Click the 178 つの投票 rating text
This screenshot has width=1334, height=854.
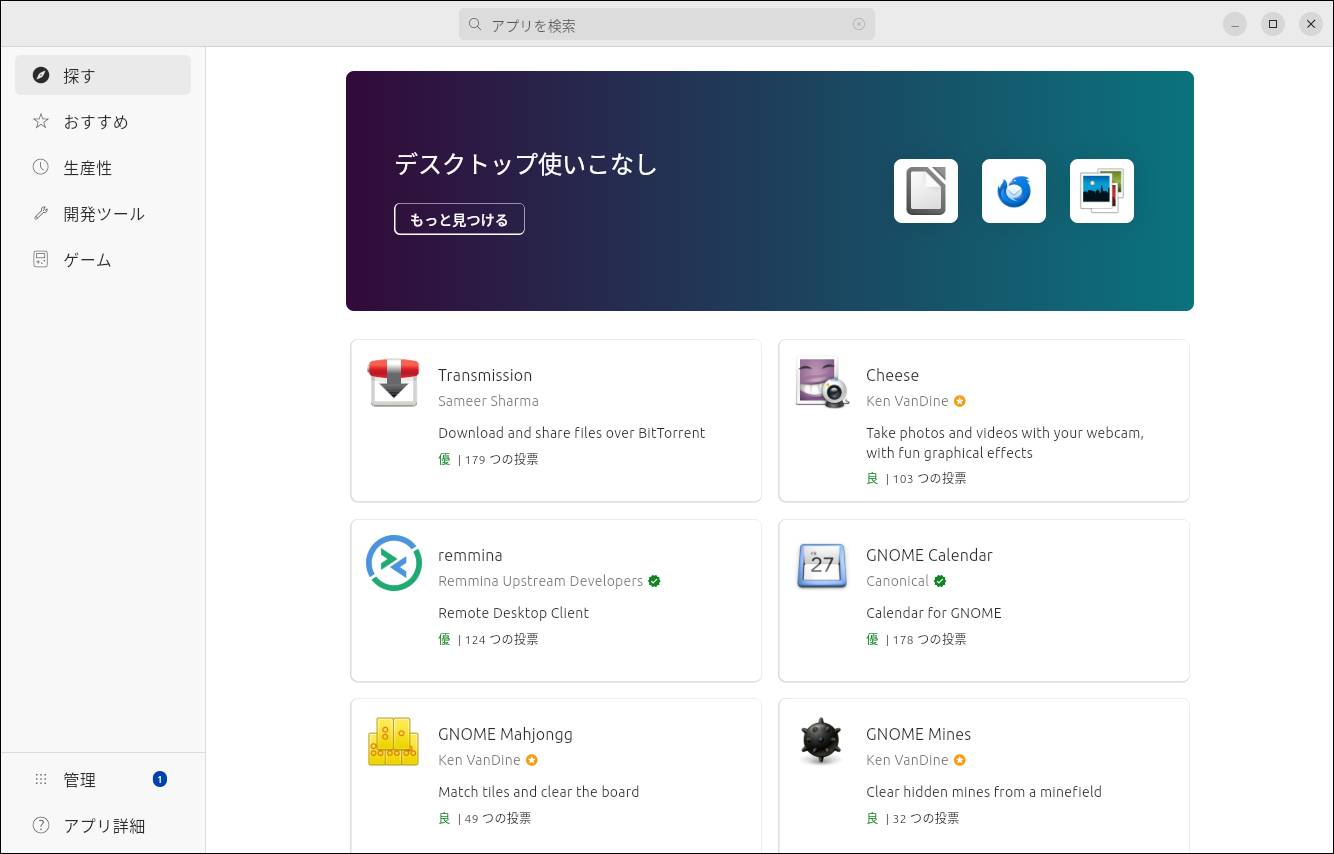point(929,639)
